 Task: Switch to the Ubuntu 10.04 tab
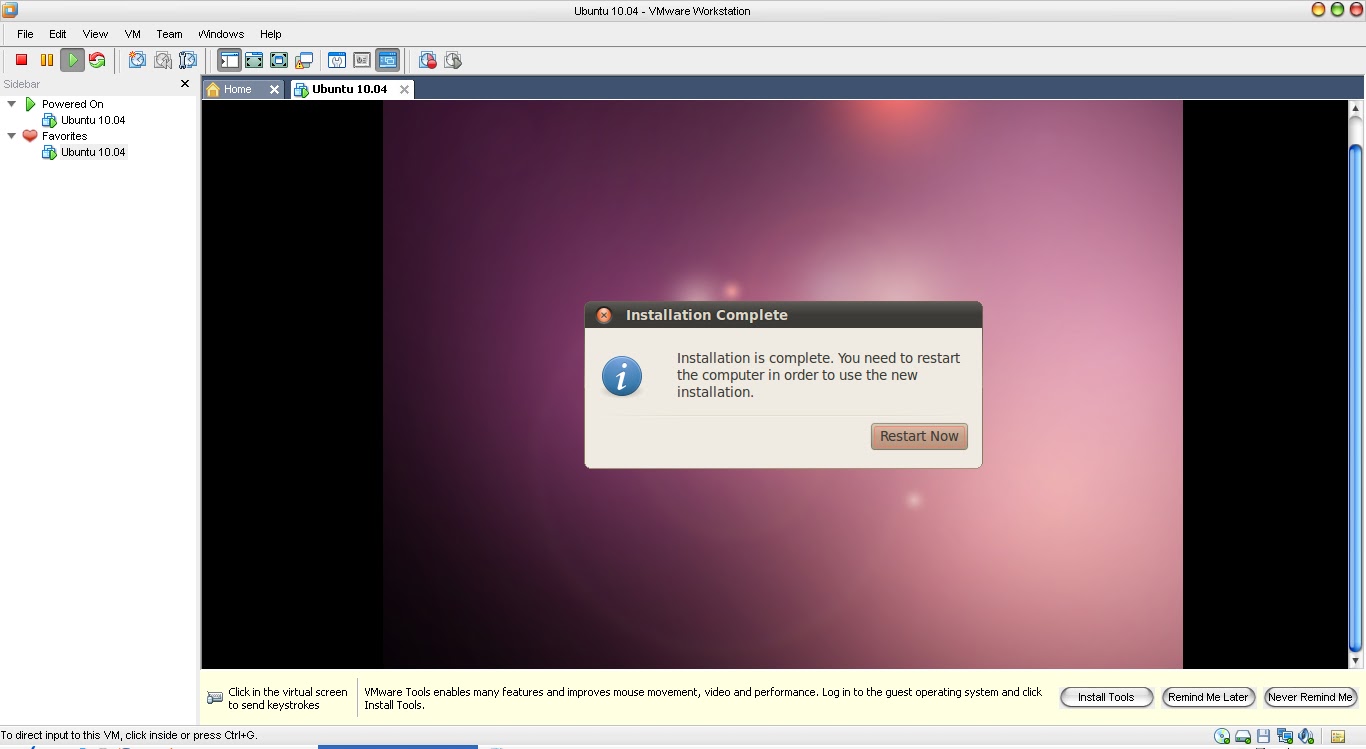point(349,89)
